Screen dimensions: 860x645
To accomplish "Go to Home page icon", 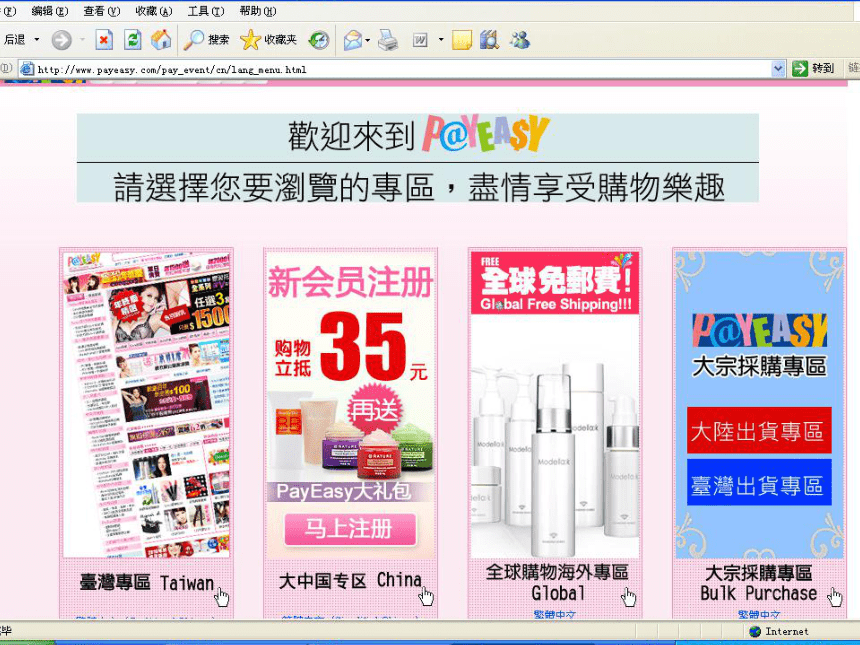I will [161, 40].
